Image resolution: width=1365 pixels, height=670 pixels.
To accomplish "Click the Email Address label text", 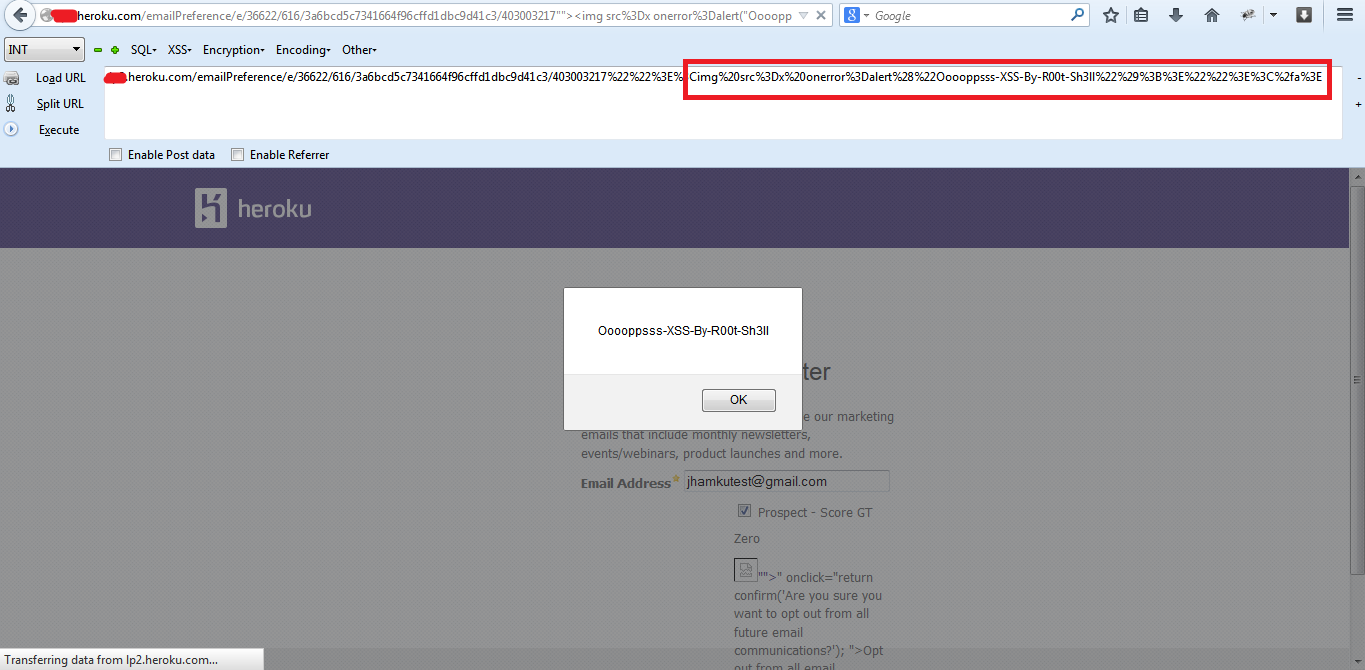I will pos(626,483).
